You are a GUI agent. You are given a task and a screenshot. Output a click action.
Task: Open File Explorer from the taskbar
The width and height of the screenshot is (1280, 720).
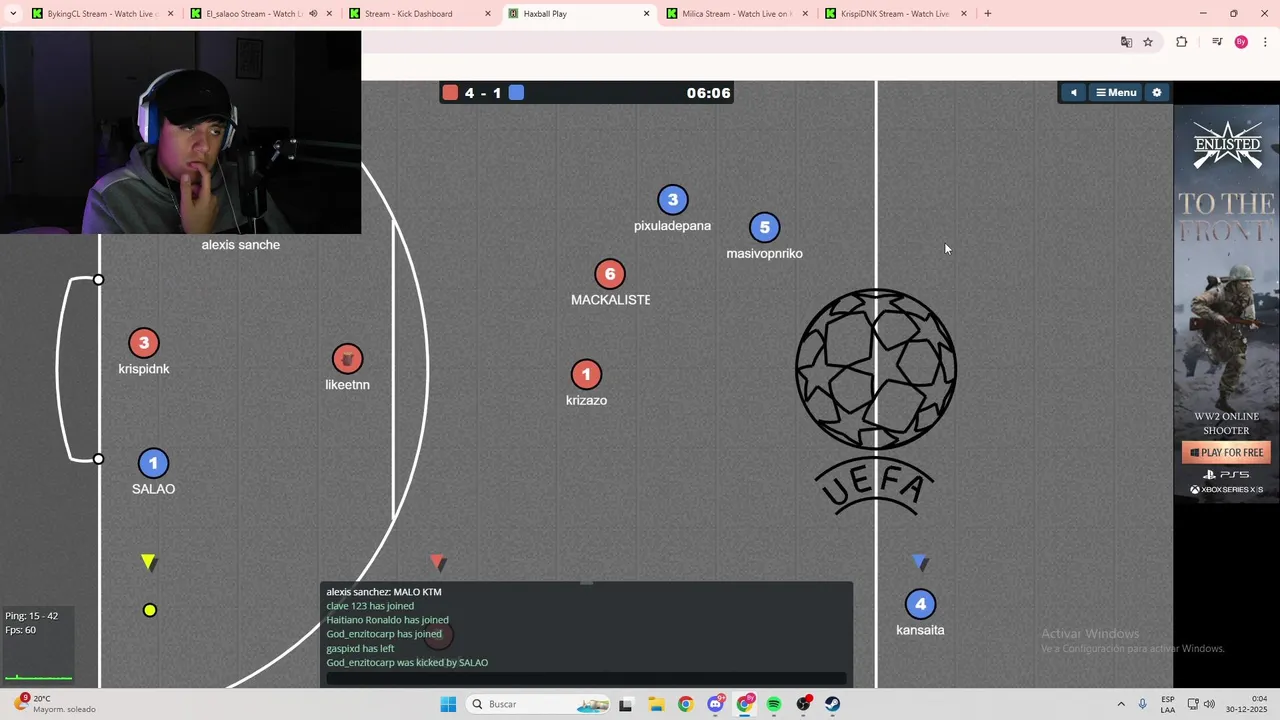click(656, 704)
